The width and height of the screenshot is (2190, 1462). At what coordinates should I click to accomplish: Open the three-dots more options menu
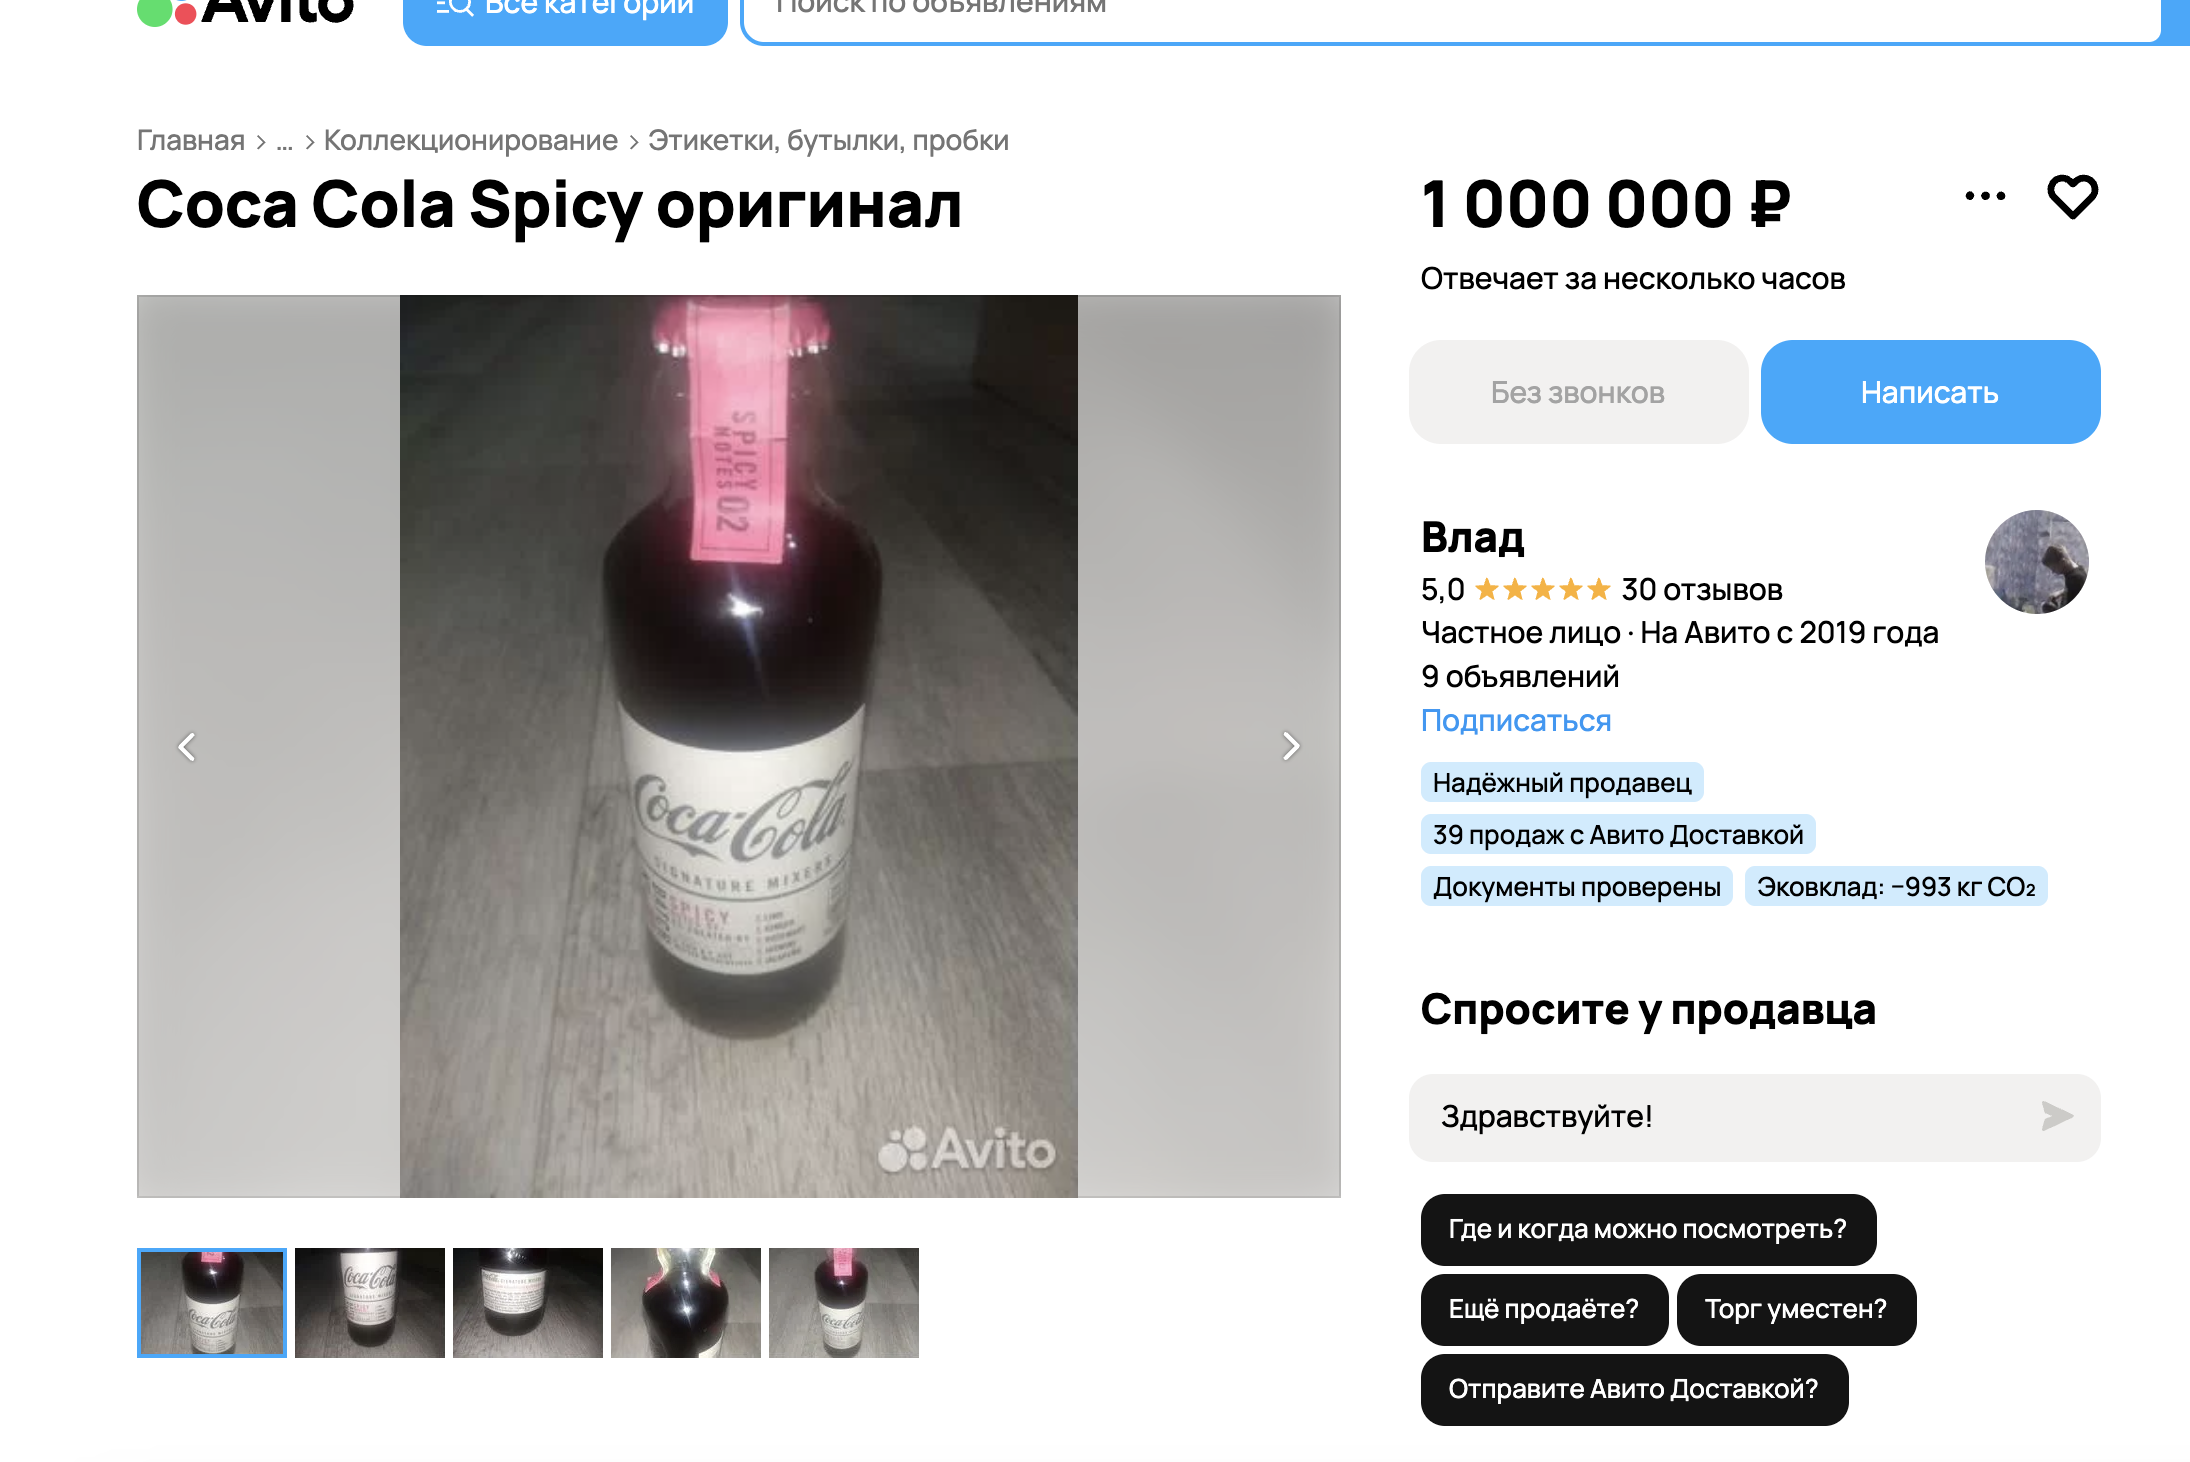click(x=1985, y=196)
